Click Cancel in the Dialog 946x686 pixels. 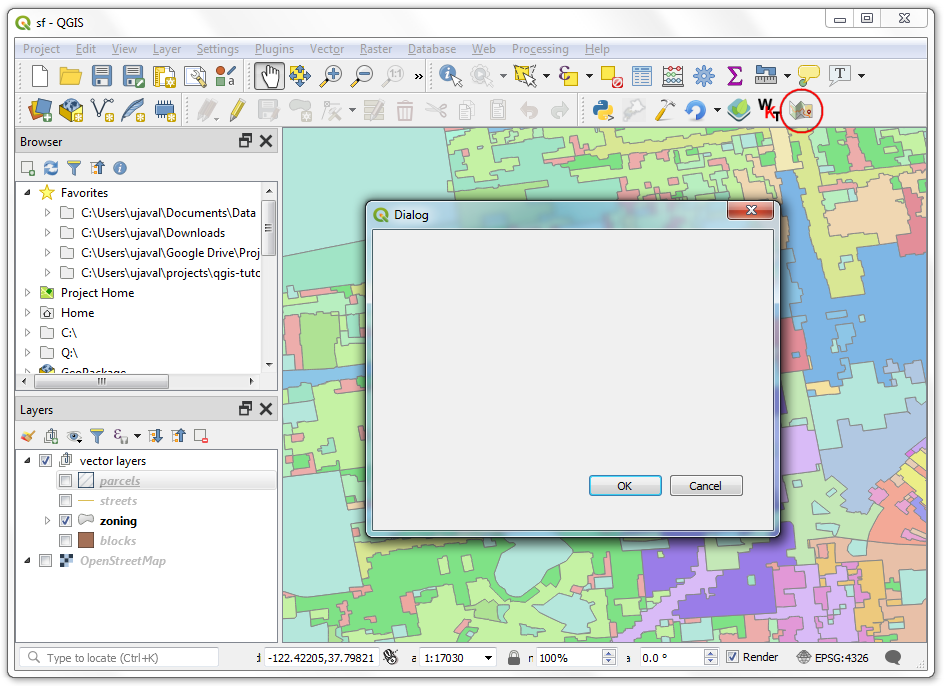(x=705, y=486)
